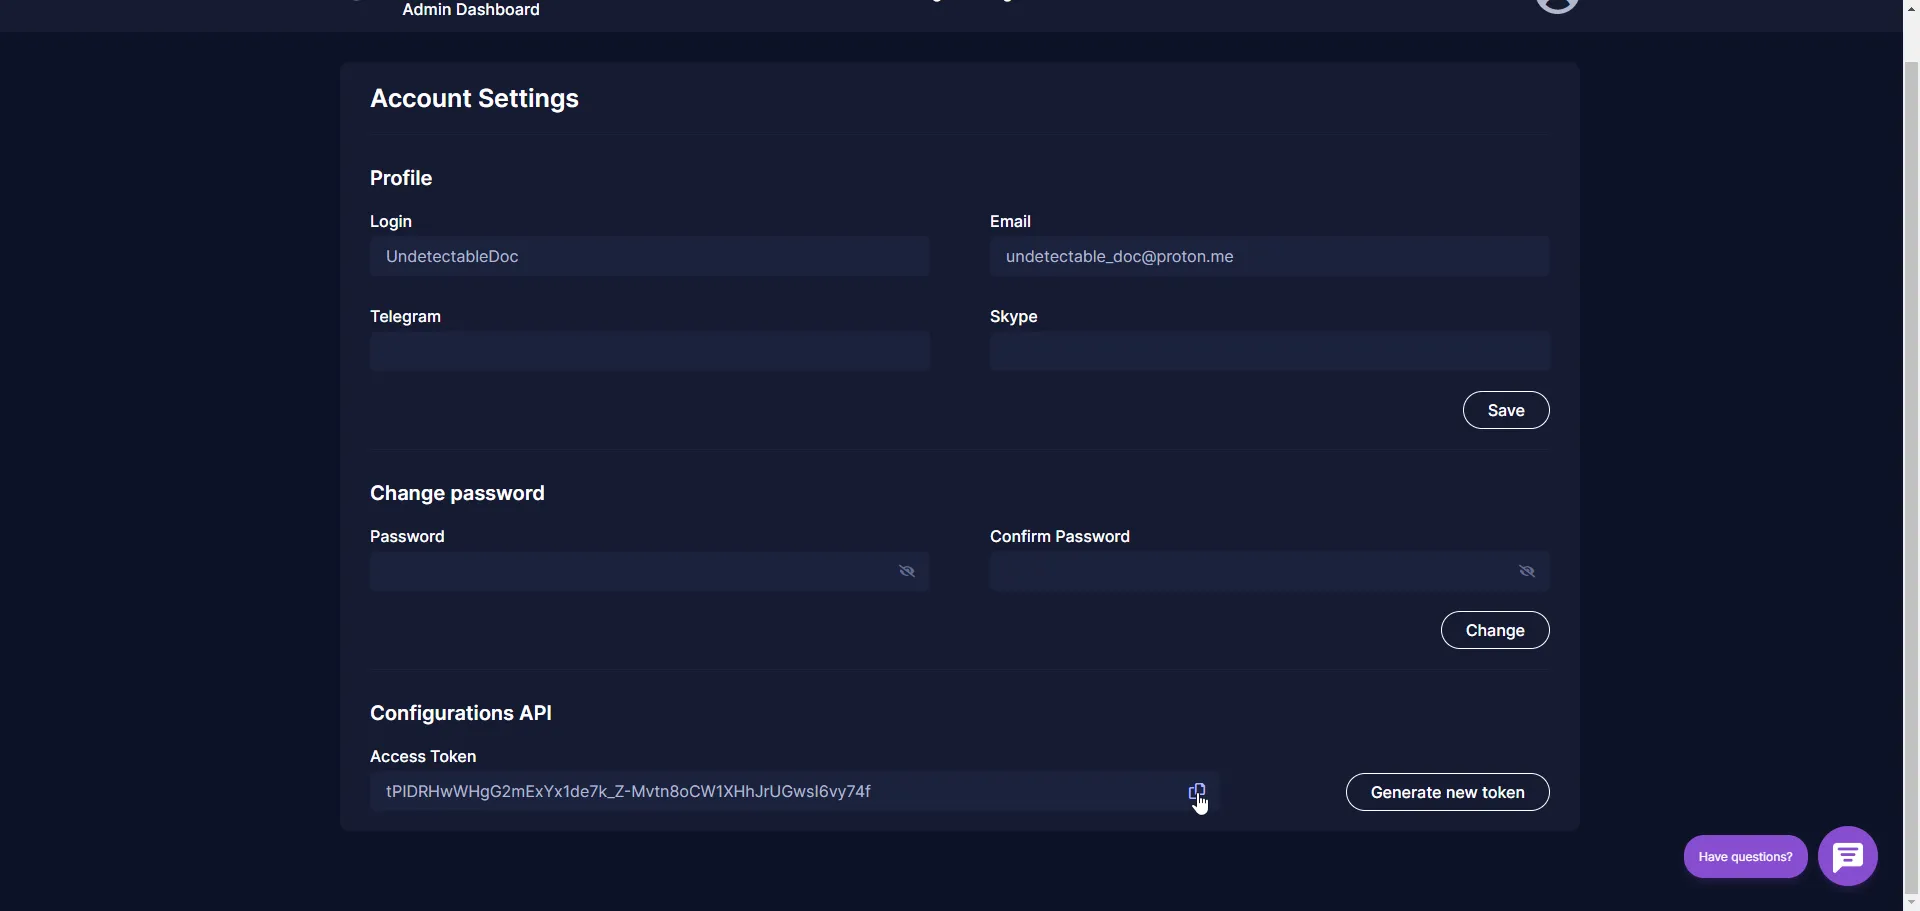Viewport: 1920px width, 911px height.
Task: Click the Profile section heading
Action: click(x=401, y=178)
